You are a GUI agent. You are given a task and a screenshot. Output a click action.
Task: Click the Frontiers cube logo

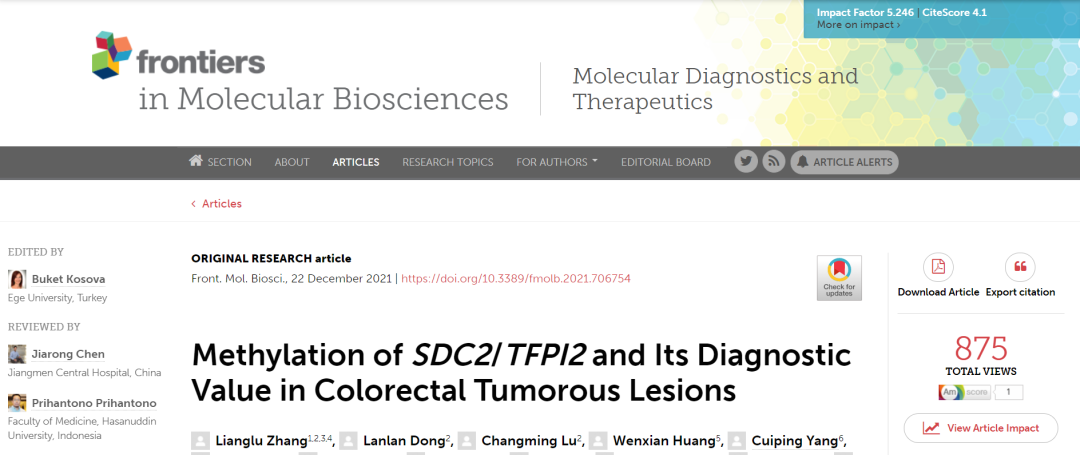[x=112, y=54]
